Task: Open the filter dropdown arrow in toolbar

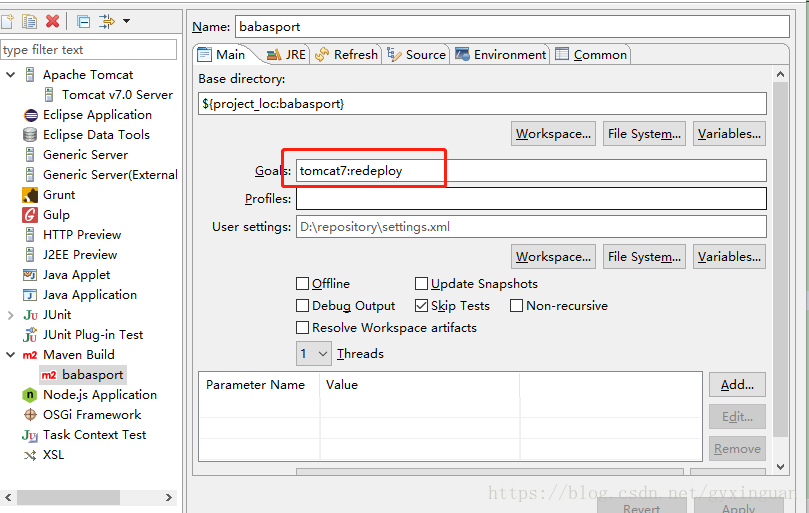Action: click(126, 22)
